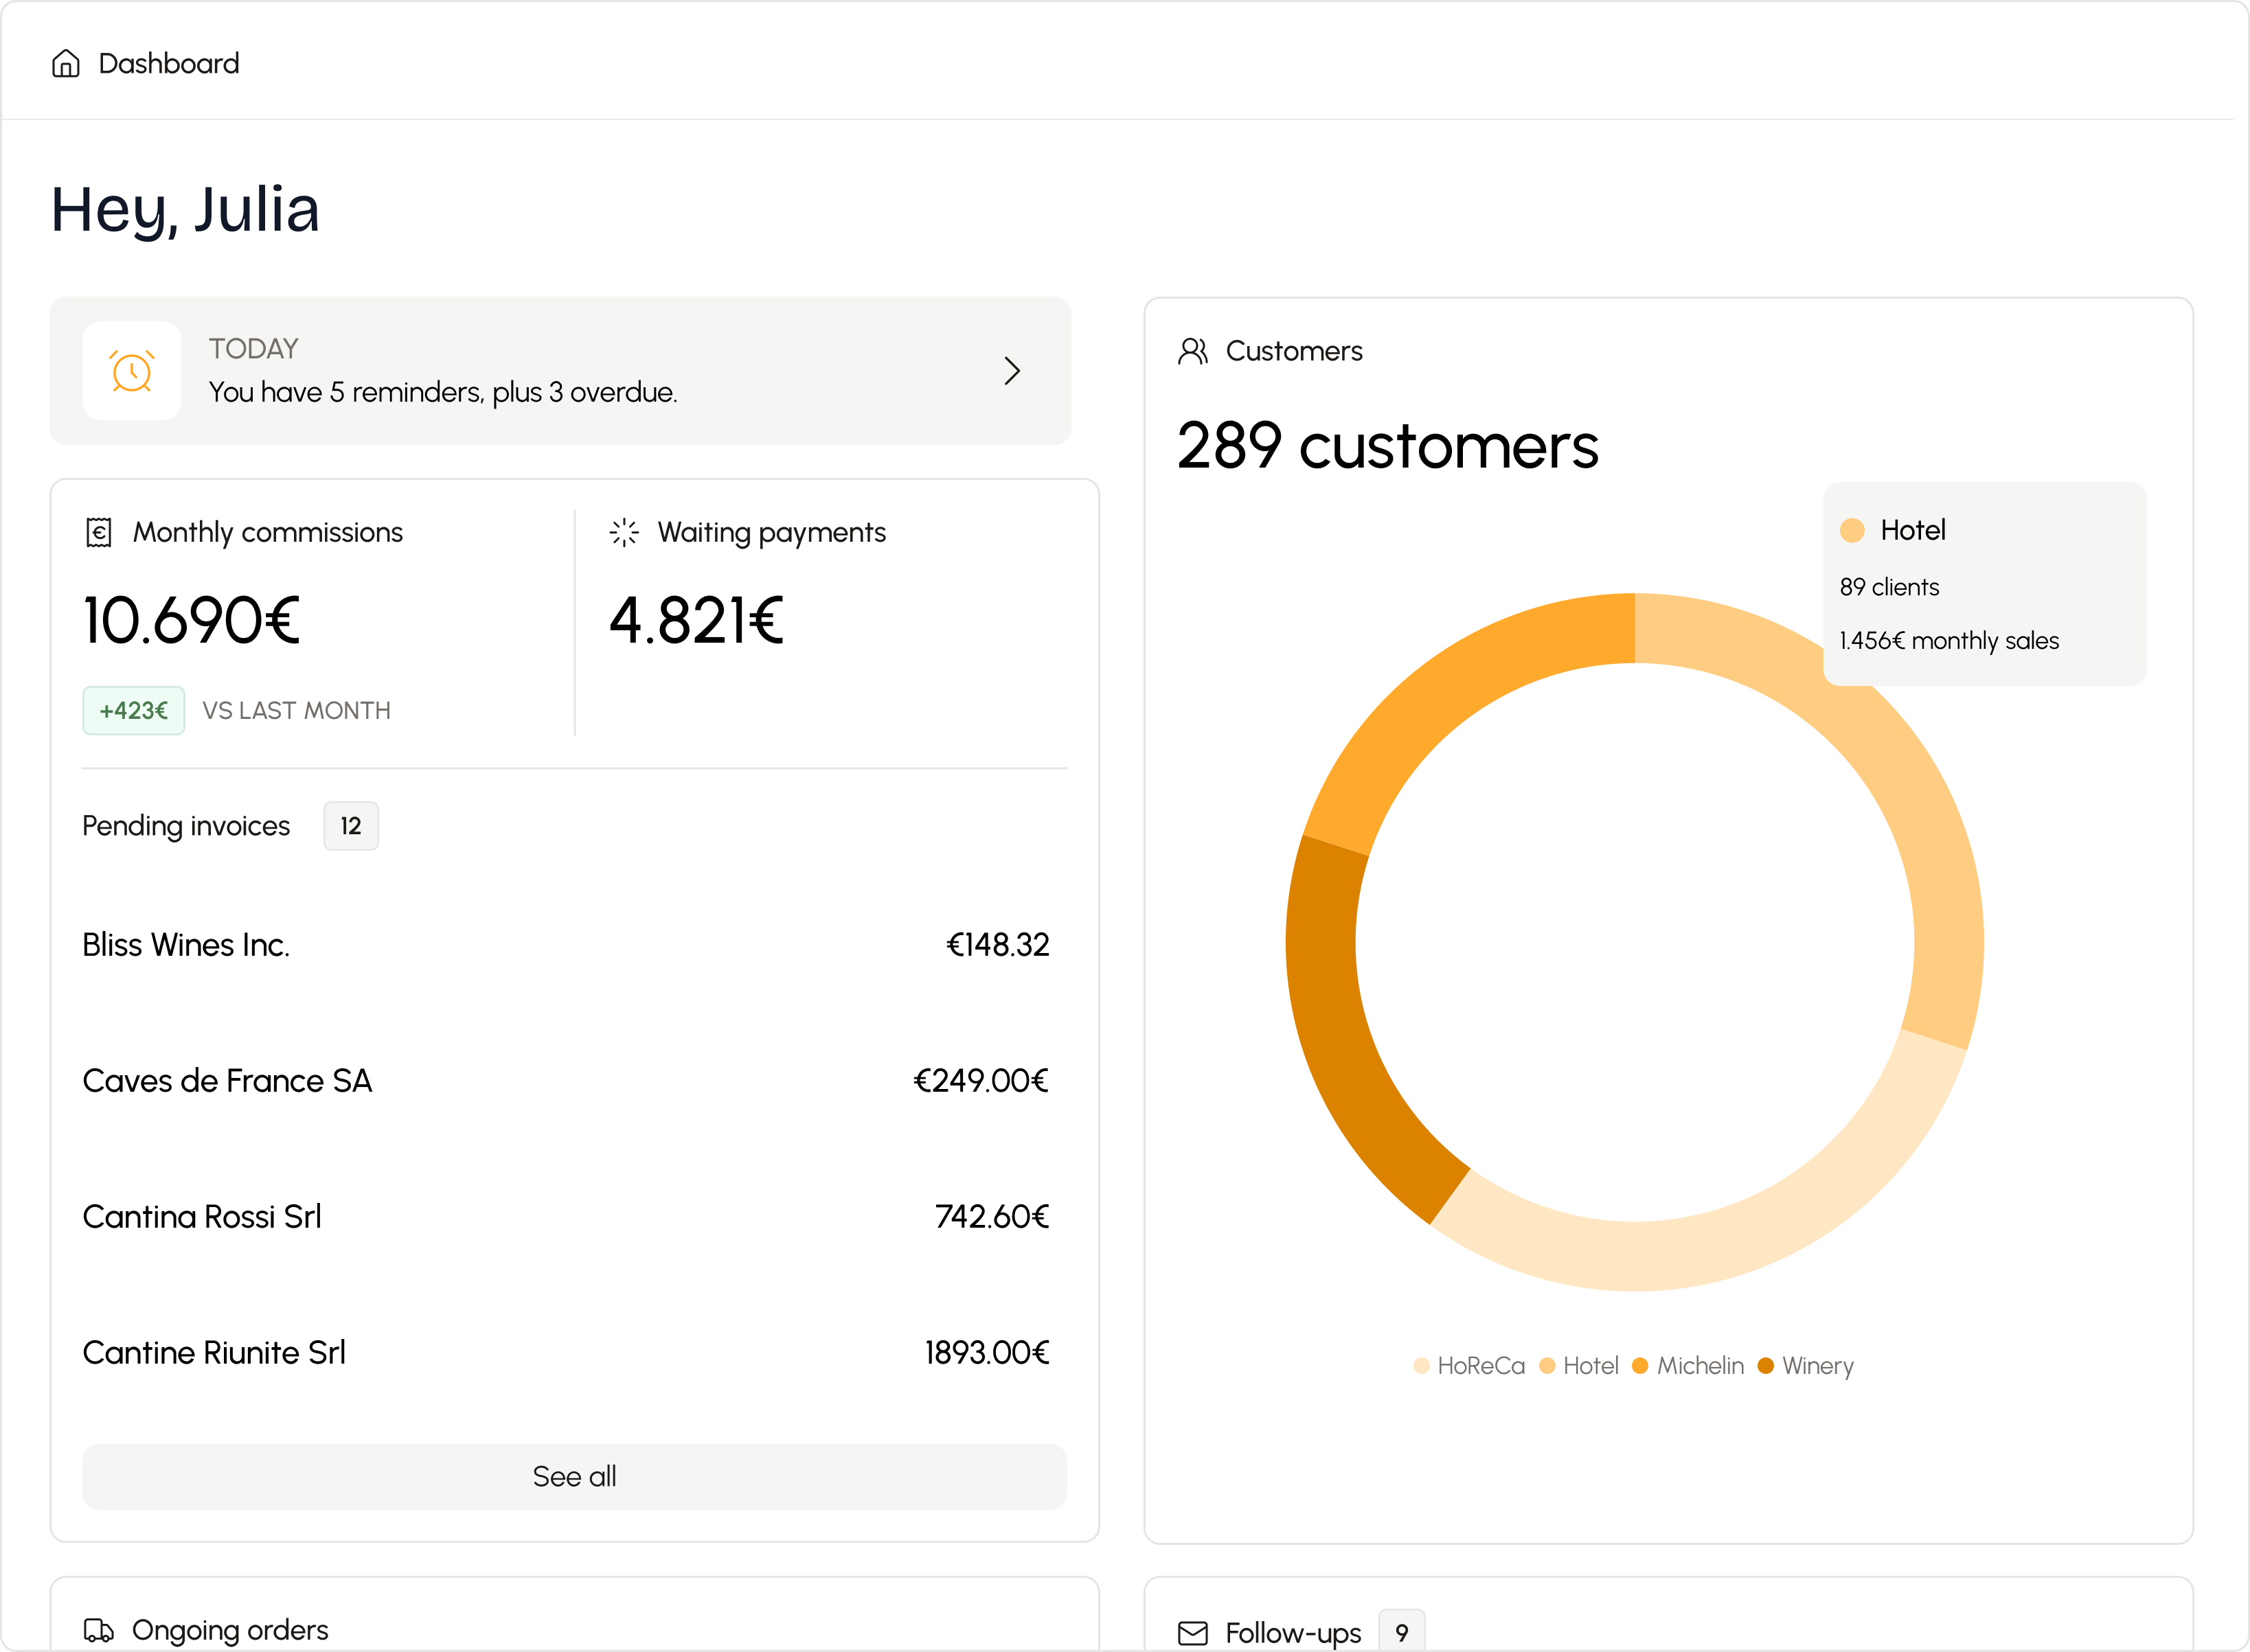
Task: Click the Waiting payments spinner icon
Action: point(624,532)
